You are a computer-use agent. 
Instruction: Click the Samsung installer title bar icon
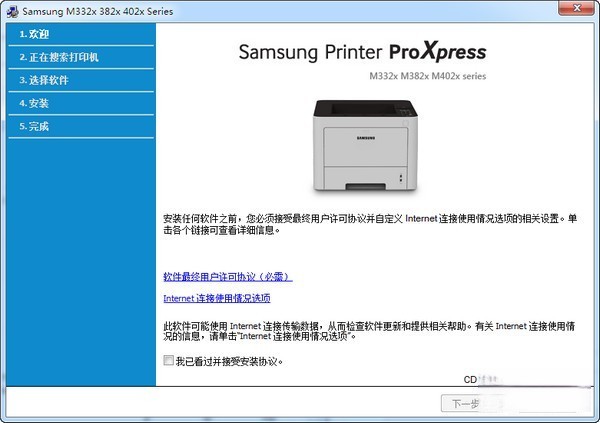click(12, 11)
